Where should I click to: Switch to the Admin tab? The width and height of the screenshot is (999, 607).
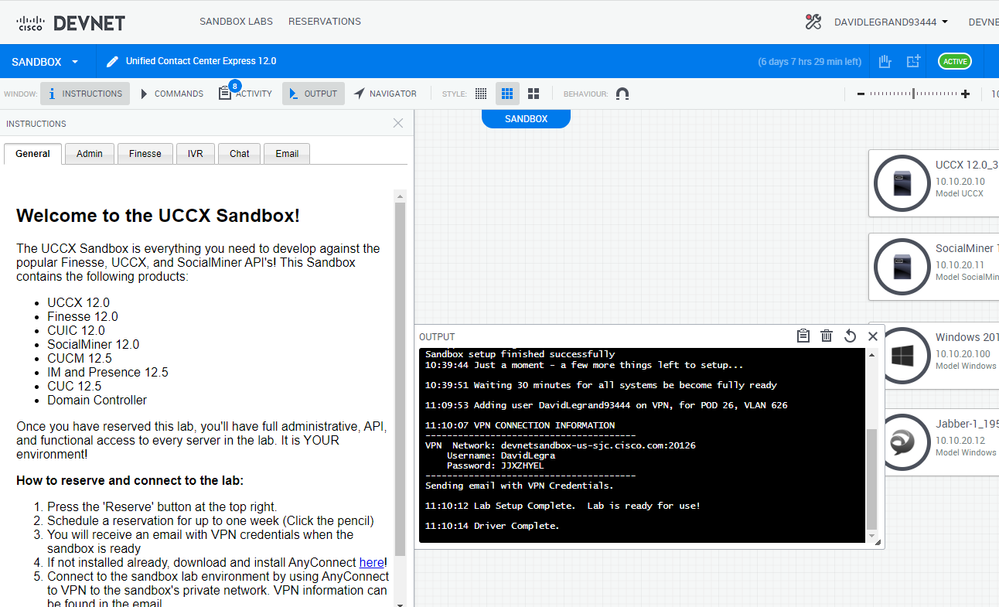pyautogui.click(x=89, y=154)
